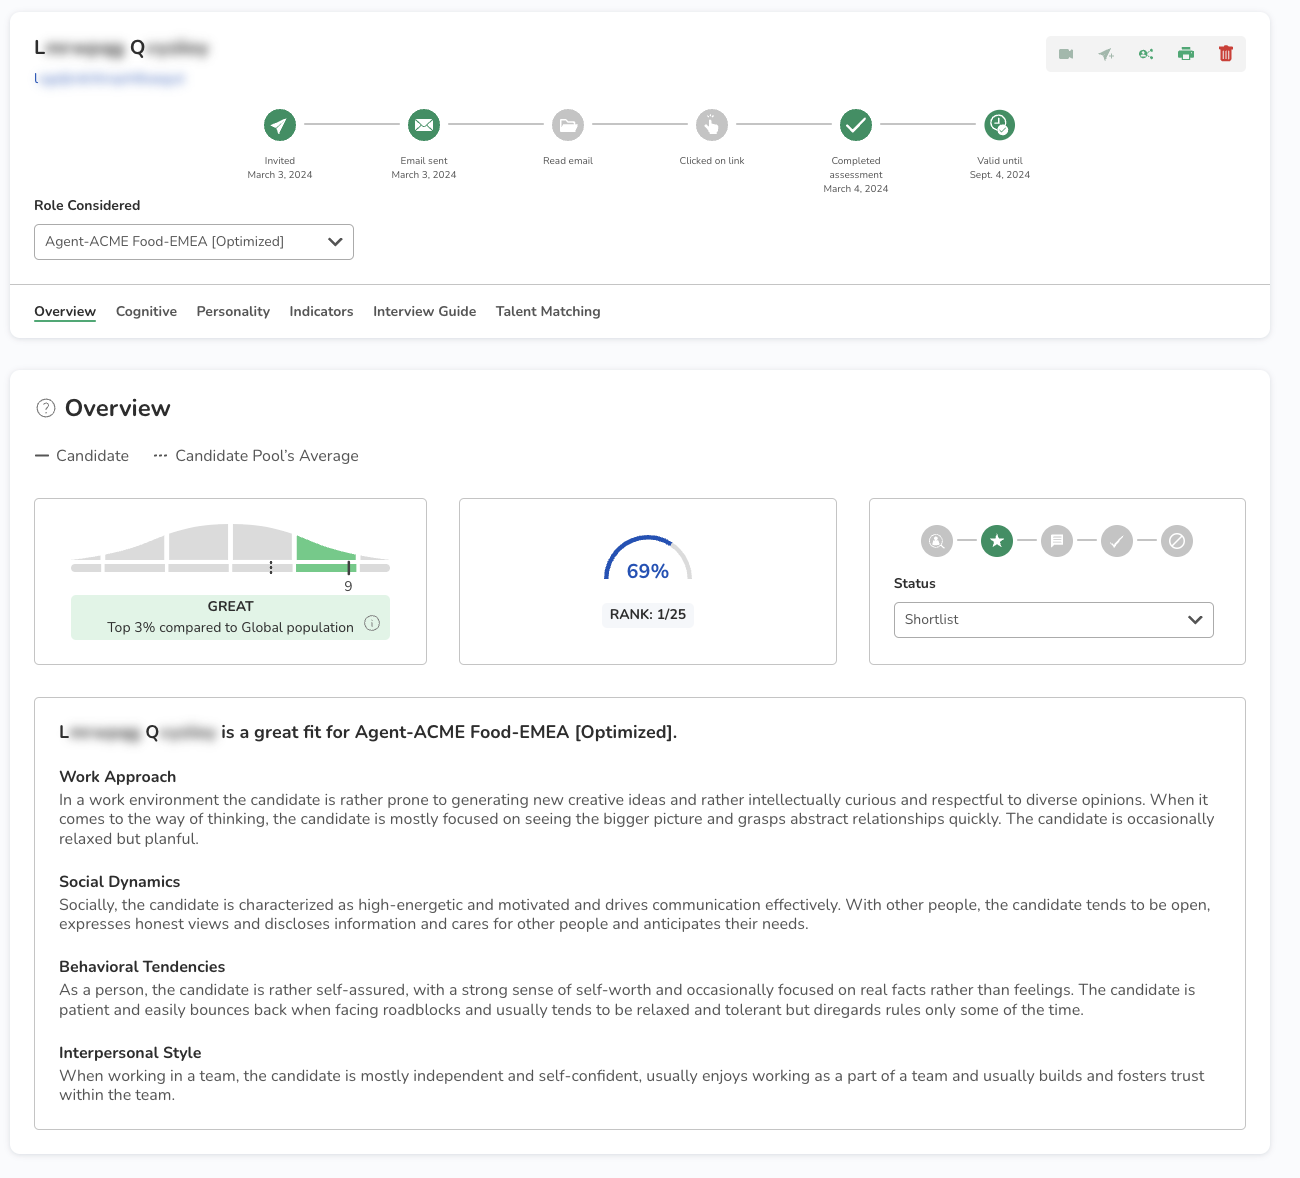Switch to the Cognitive tab
1300x1178 pixels.
point(146,312)
